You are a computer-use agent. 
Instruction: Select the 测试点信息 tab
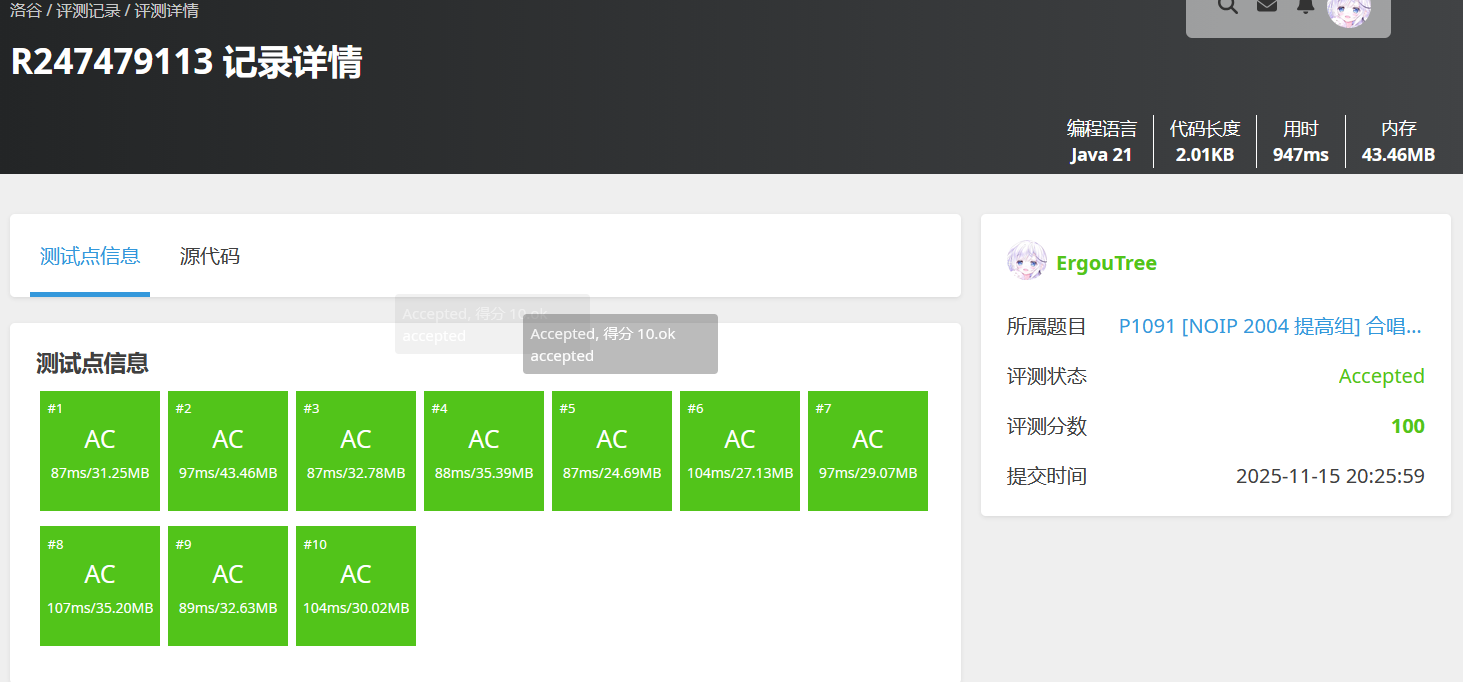click(x=90, y=256)
